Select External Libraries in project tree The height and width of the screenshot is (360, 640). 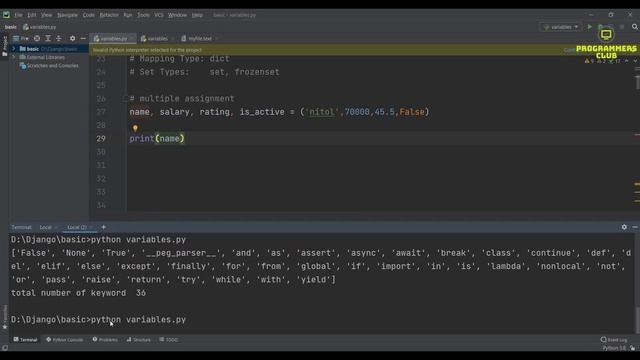pos(42,57)
